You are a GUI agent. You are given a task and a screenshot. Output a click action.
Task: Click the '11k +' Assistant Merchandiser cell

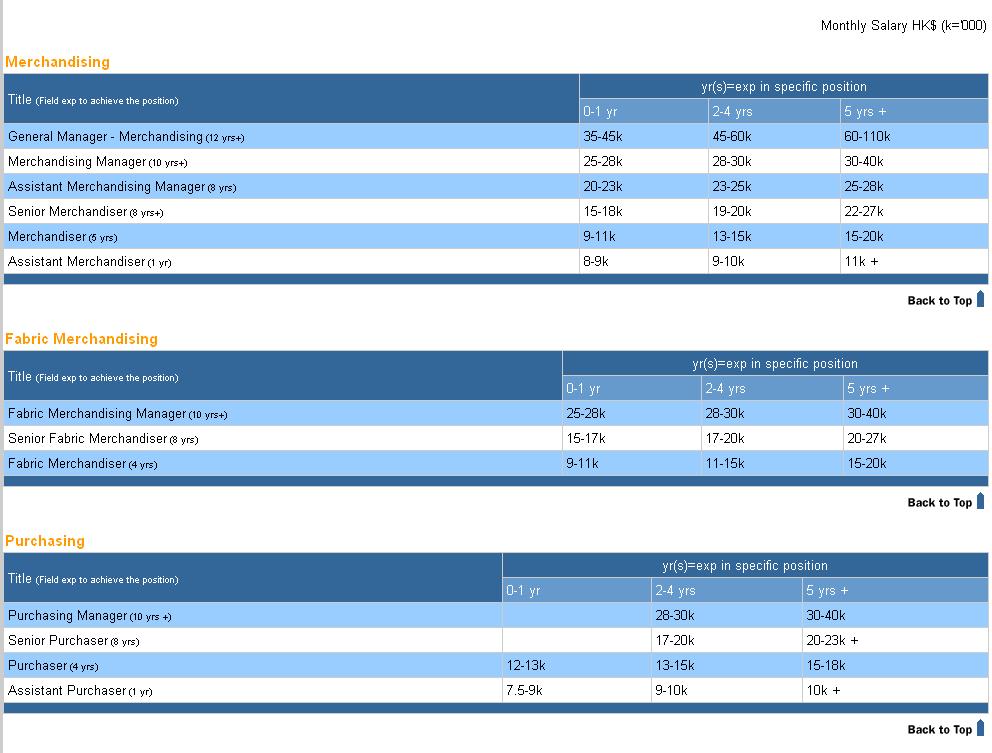861,262
